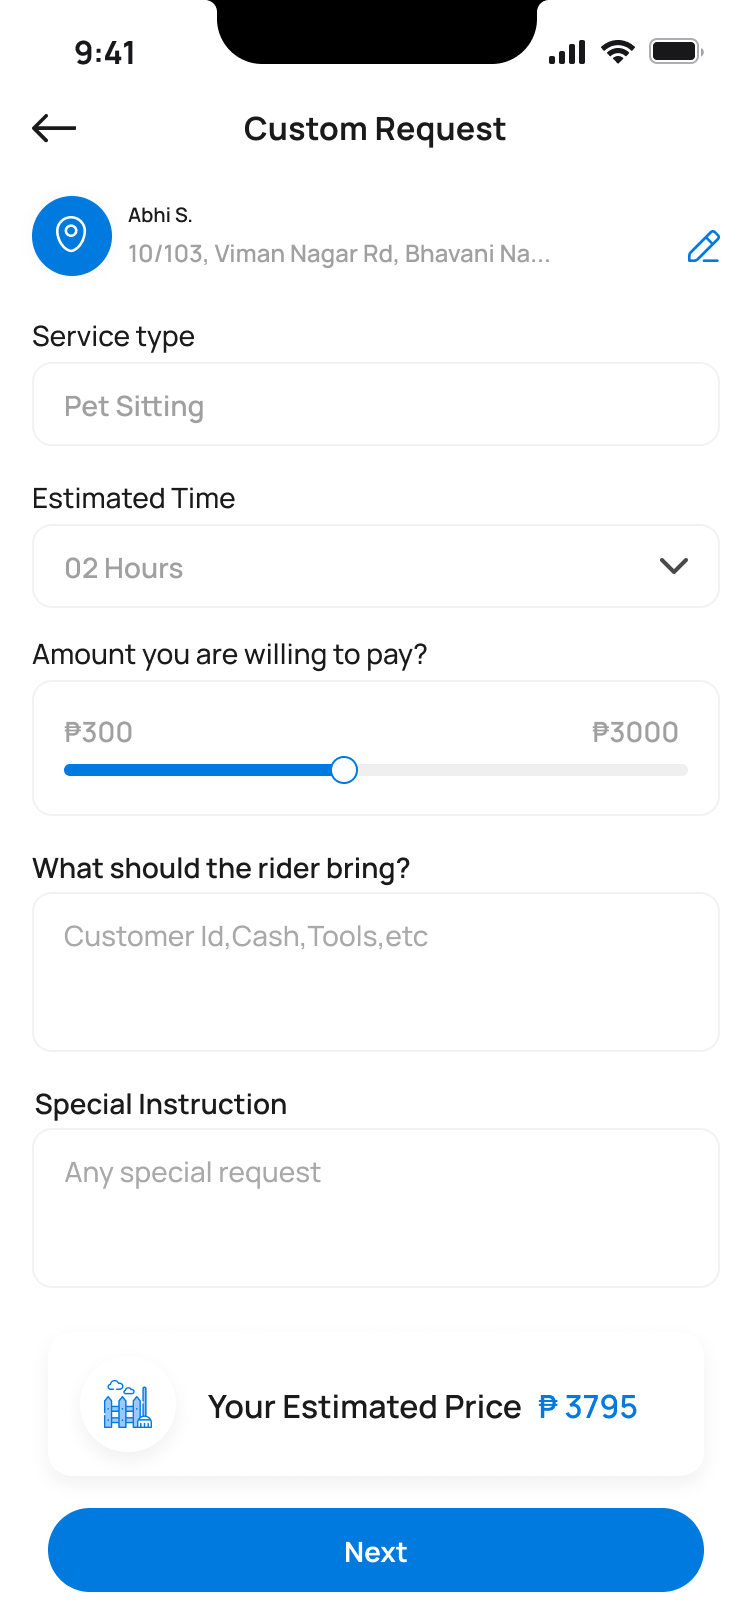Click the blue location pin icon

(72, 236)
